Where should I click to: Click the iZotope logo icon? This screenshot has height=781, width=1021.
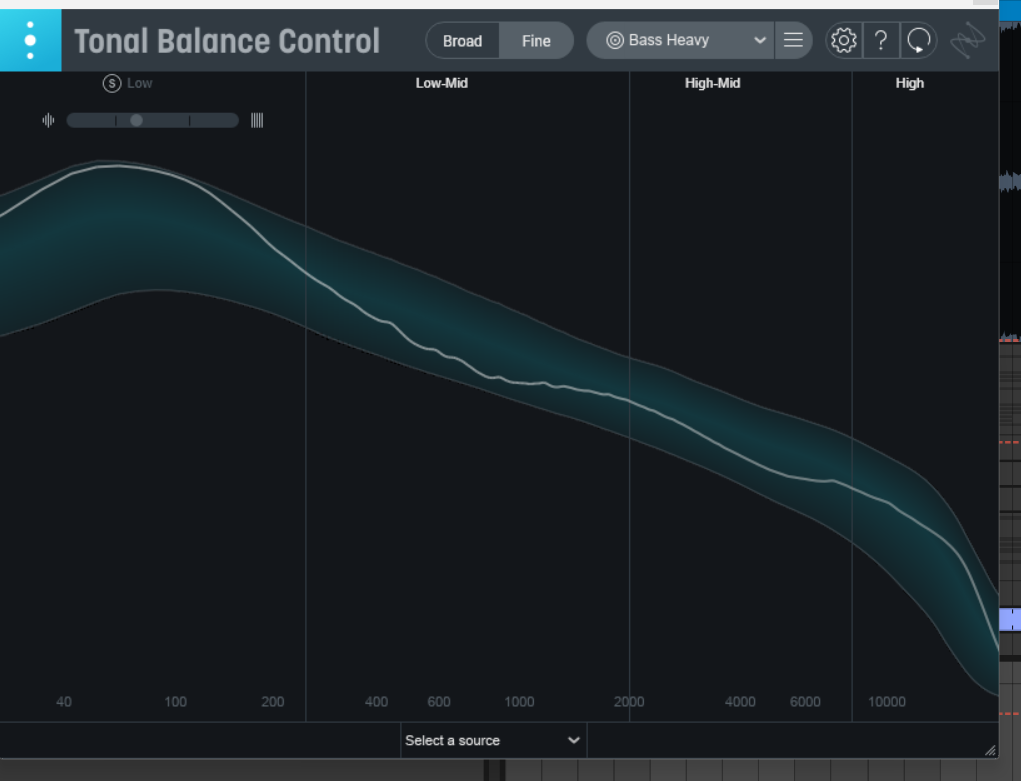[968, 40]
